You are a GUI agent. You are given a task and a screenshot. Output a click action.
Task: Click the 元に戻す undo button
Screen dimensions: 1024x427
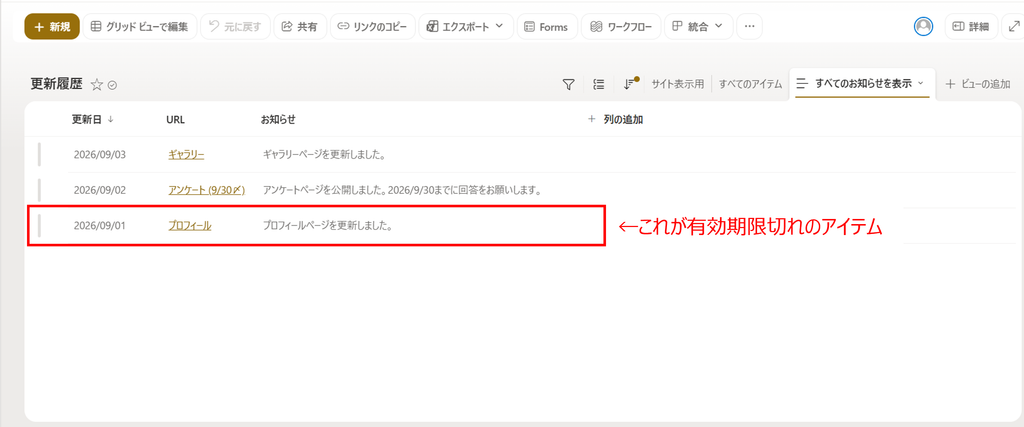pyautogui.click(x=235, y=27)
